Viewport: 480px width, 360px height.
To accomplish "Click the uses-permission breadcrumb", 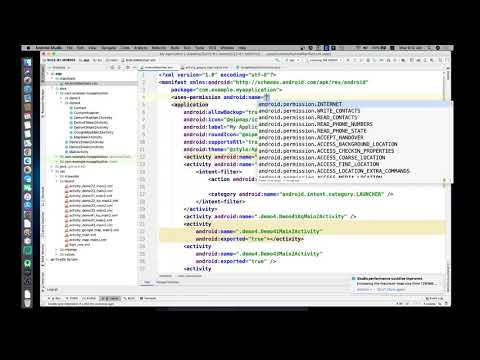I will tap(189, 276).
